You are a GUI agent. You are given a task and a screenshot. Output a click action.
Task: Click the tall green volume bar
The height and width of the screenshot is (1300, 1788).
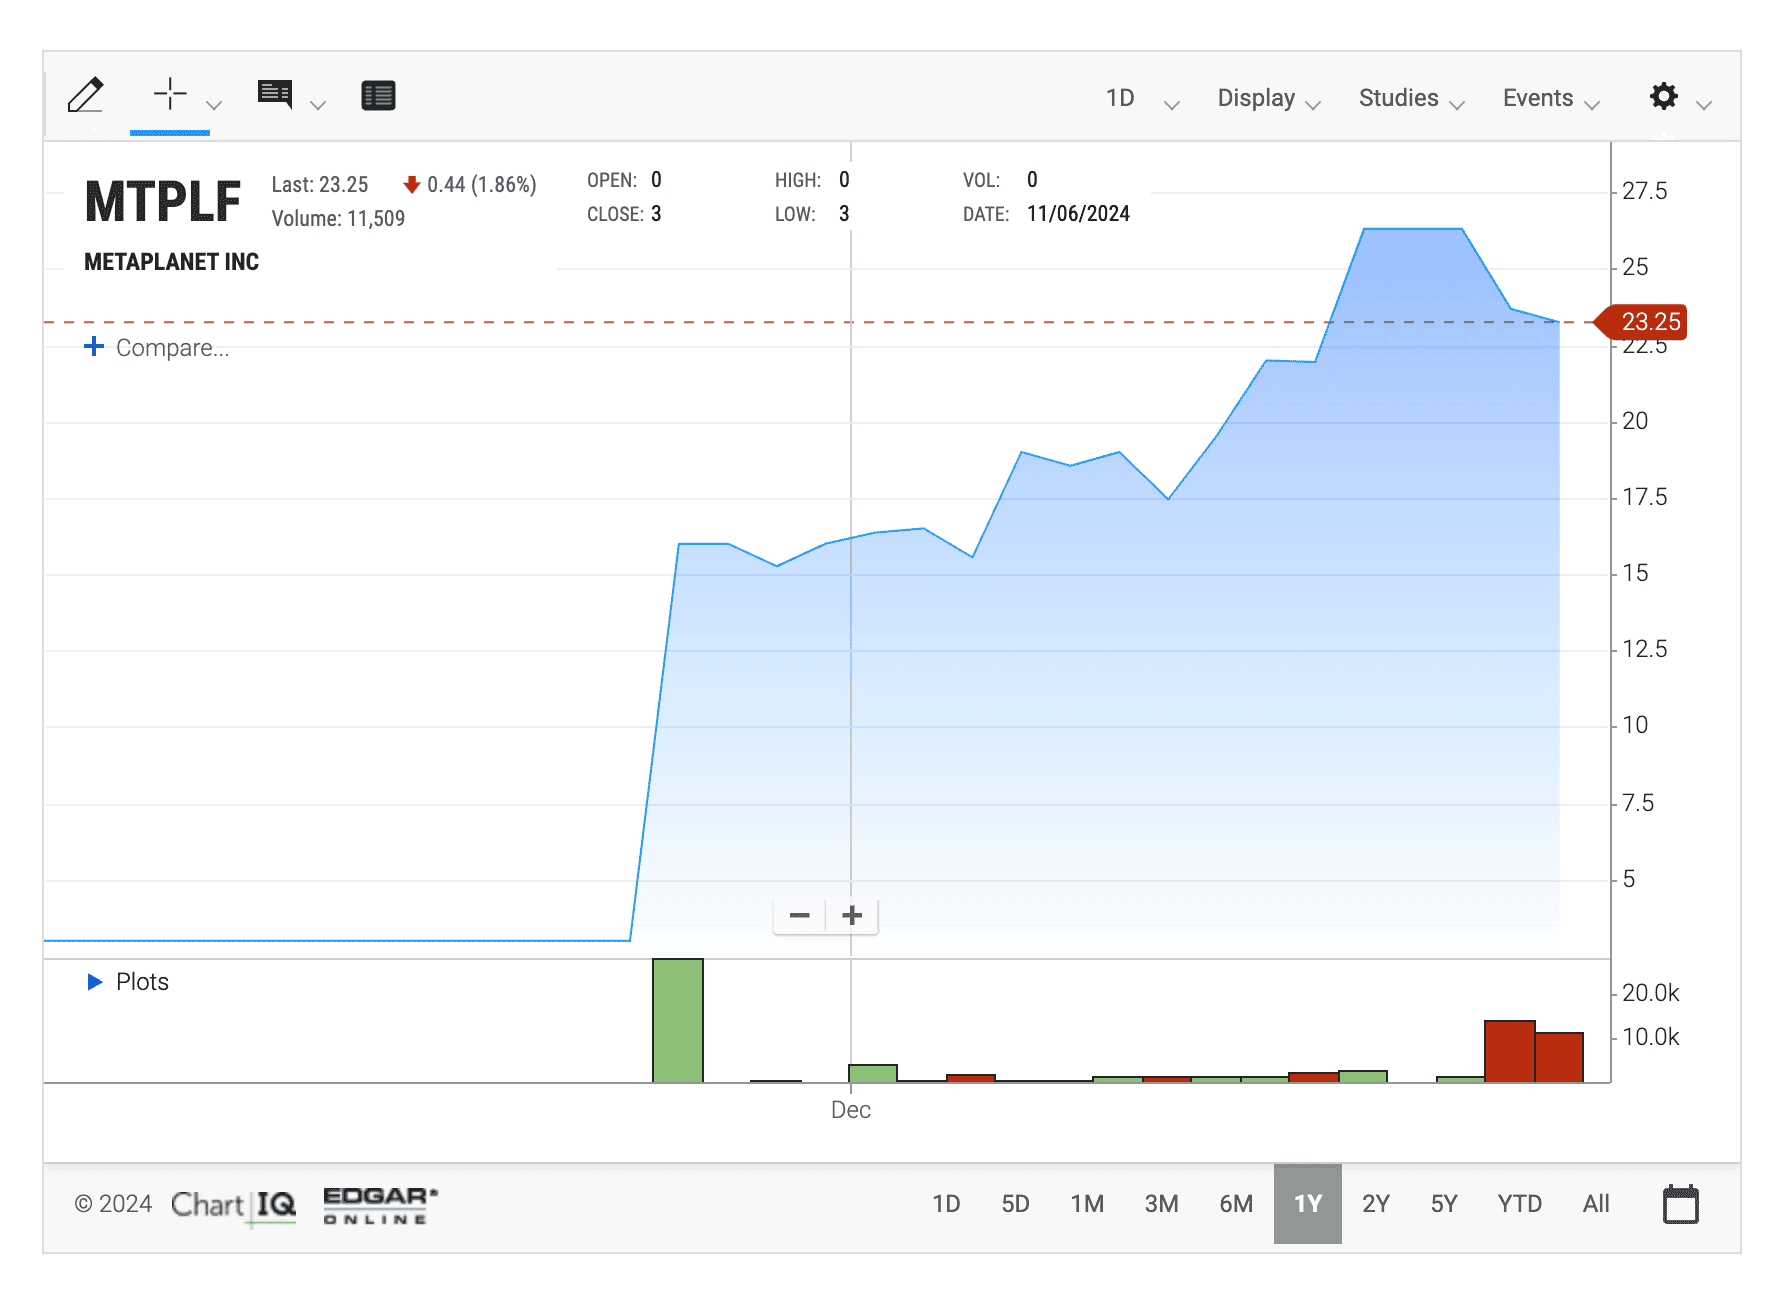tap(678, 1020)
